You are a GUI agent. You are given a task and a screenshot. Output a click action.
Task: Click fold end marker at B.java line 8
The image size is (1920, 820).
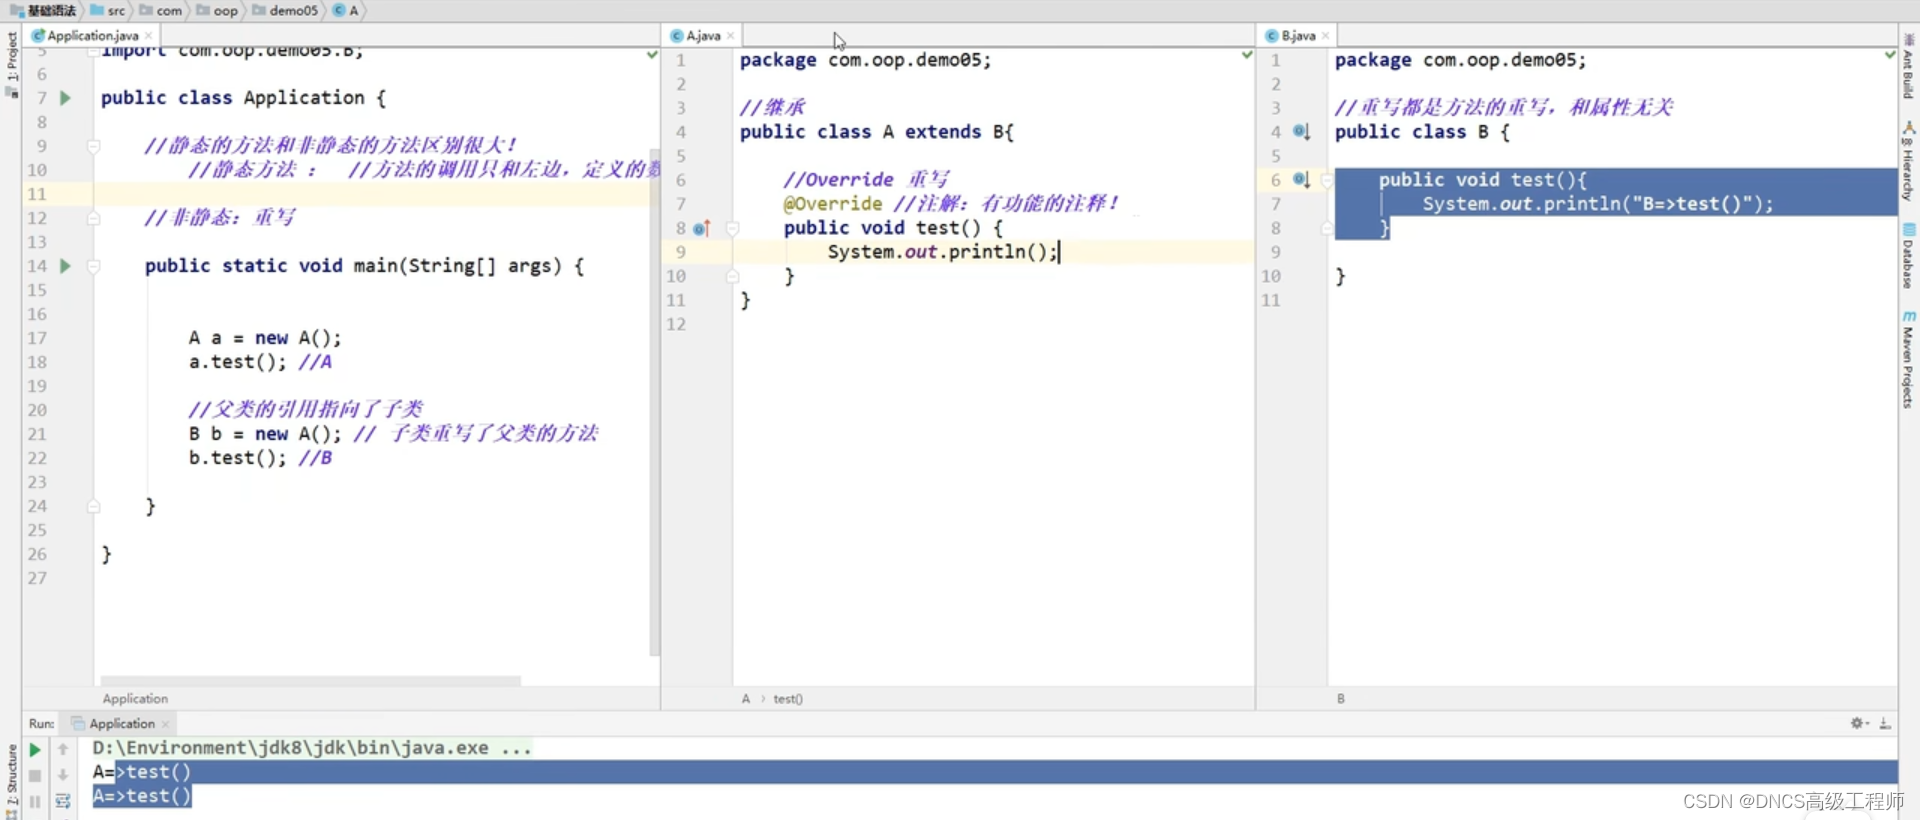coord(1327,228)
